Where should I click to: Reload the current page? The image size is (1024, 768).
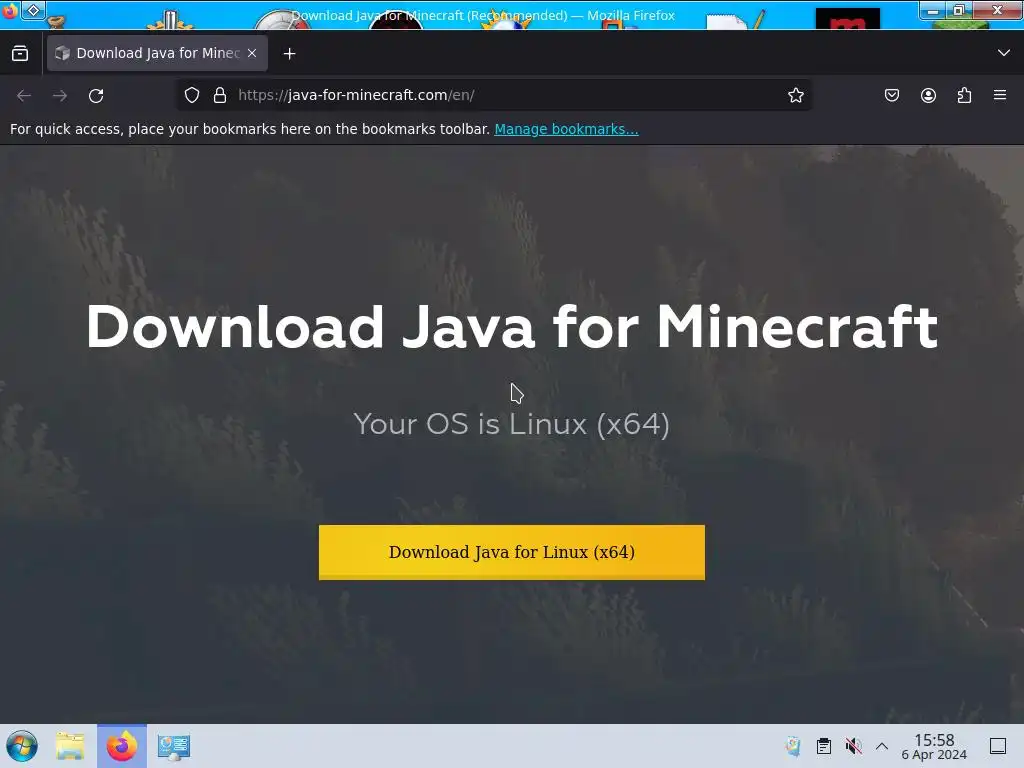tap(96, 95)
